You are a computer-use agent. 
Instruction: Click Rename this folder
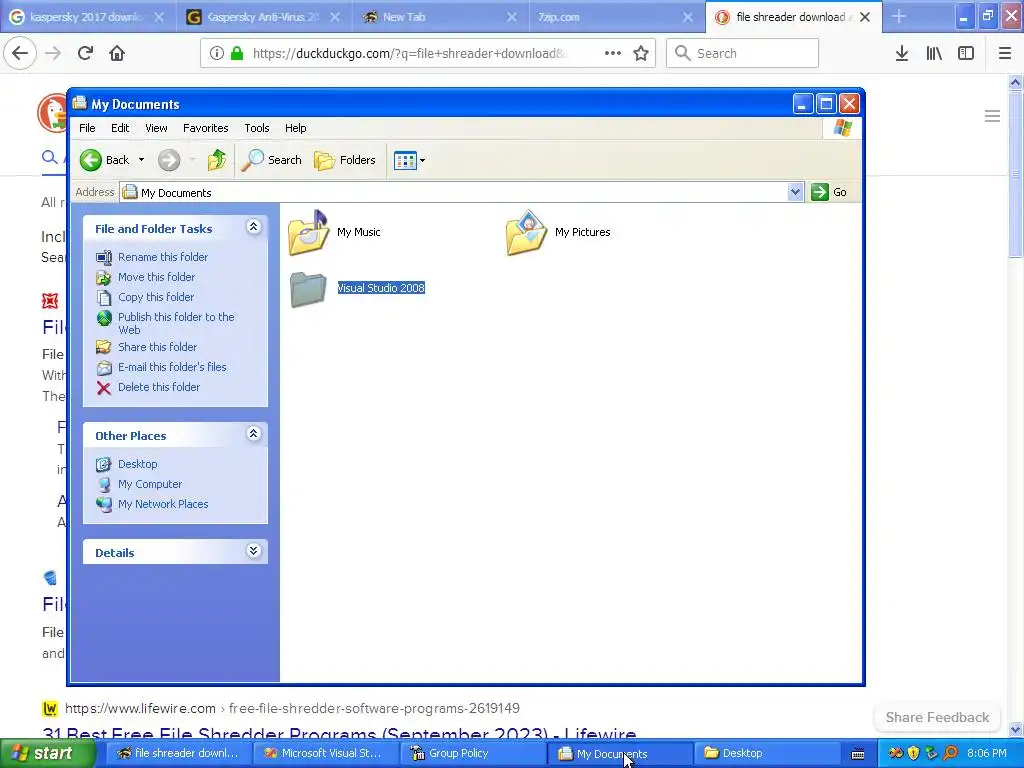coord(163,257)
